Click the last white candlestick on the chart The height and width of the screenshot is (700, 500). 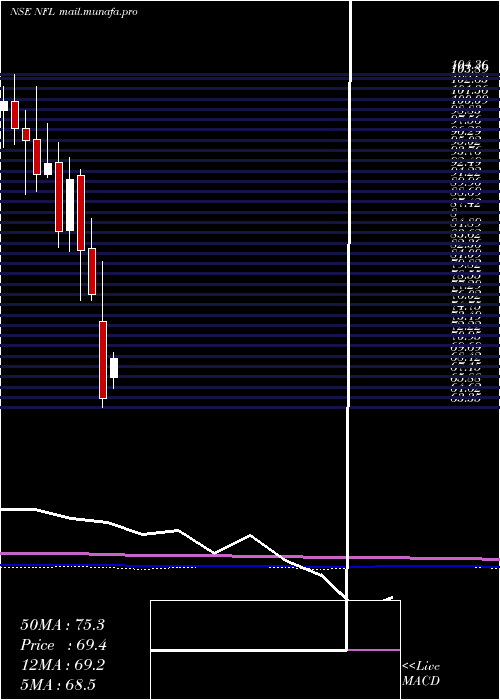click(x=114, y=368)
